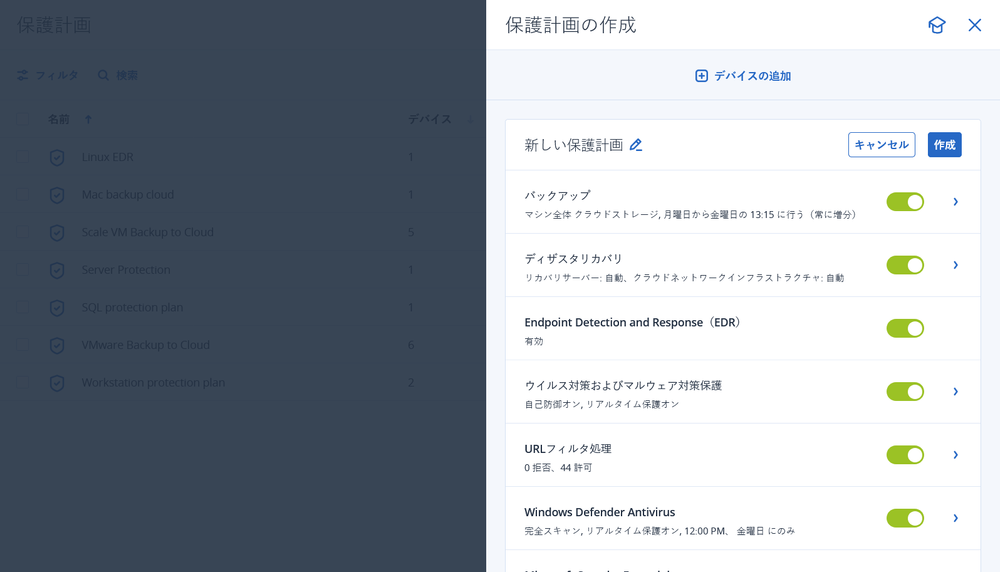This screenshot has width=1000, height=572.
Task: Open the Server Protection plan name
Action: 126,270
